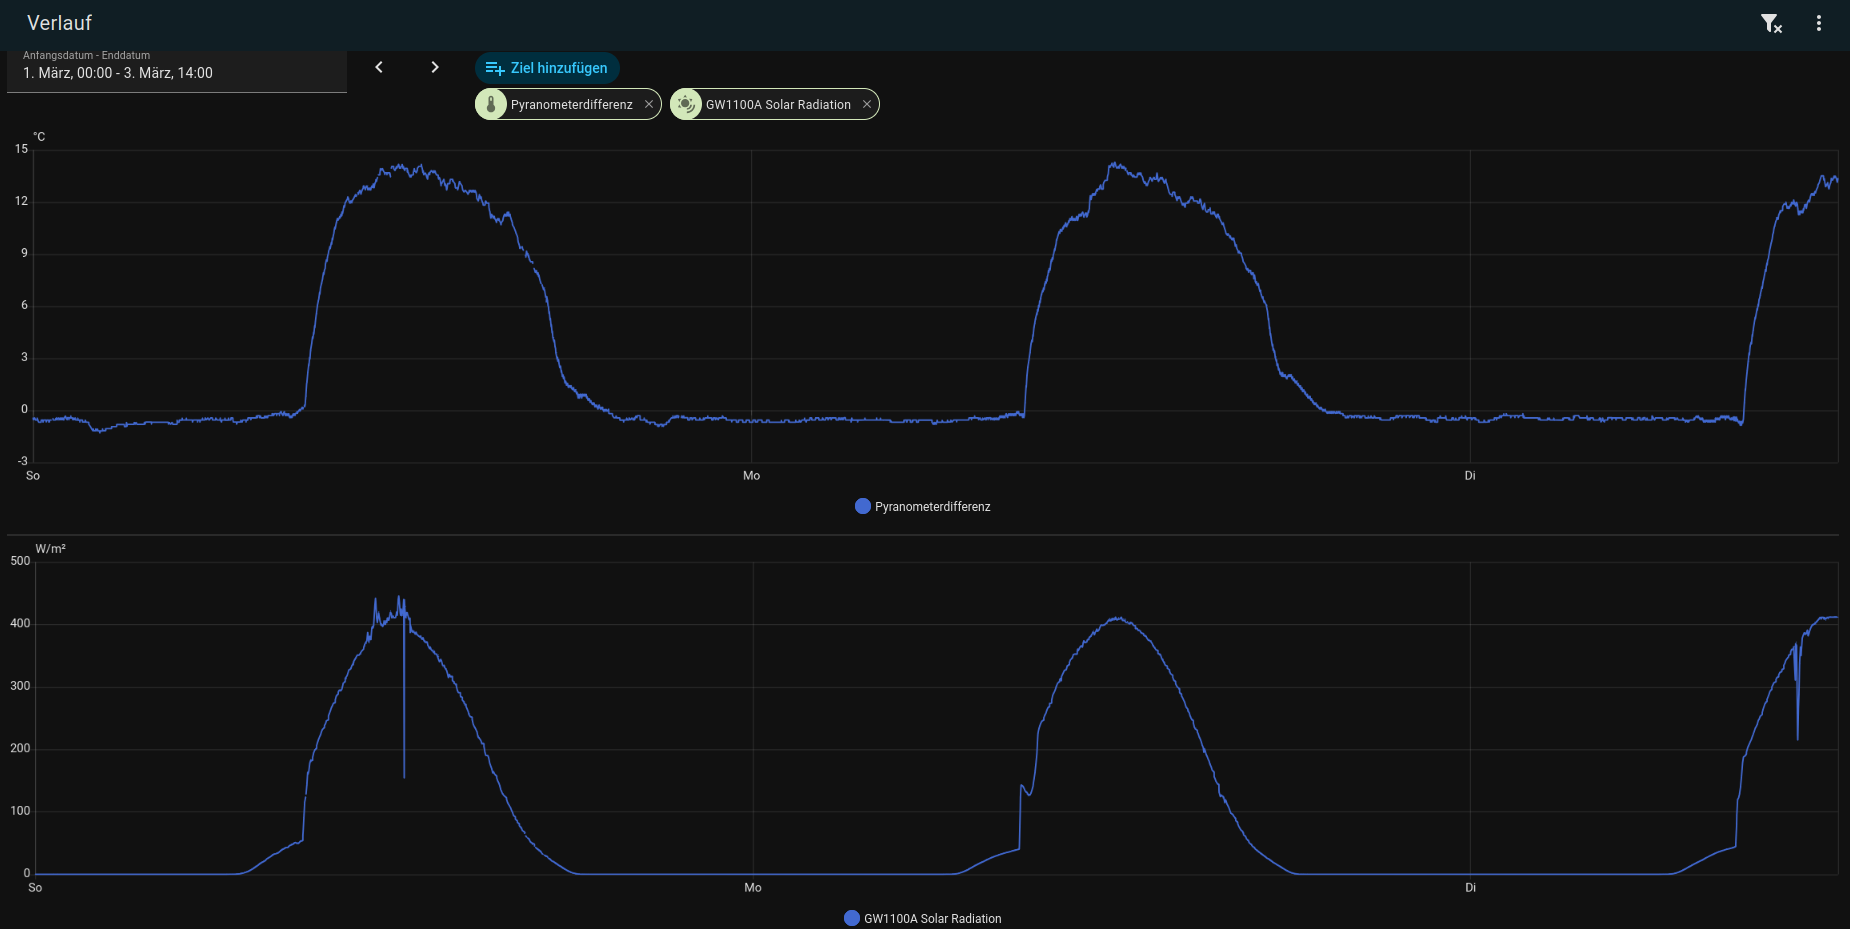This screenshot has width=1850, height=929.
Task: Toggle GW1100A Solar Radiation series via legend text
Action: 932,919
